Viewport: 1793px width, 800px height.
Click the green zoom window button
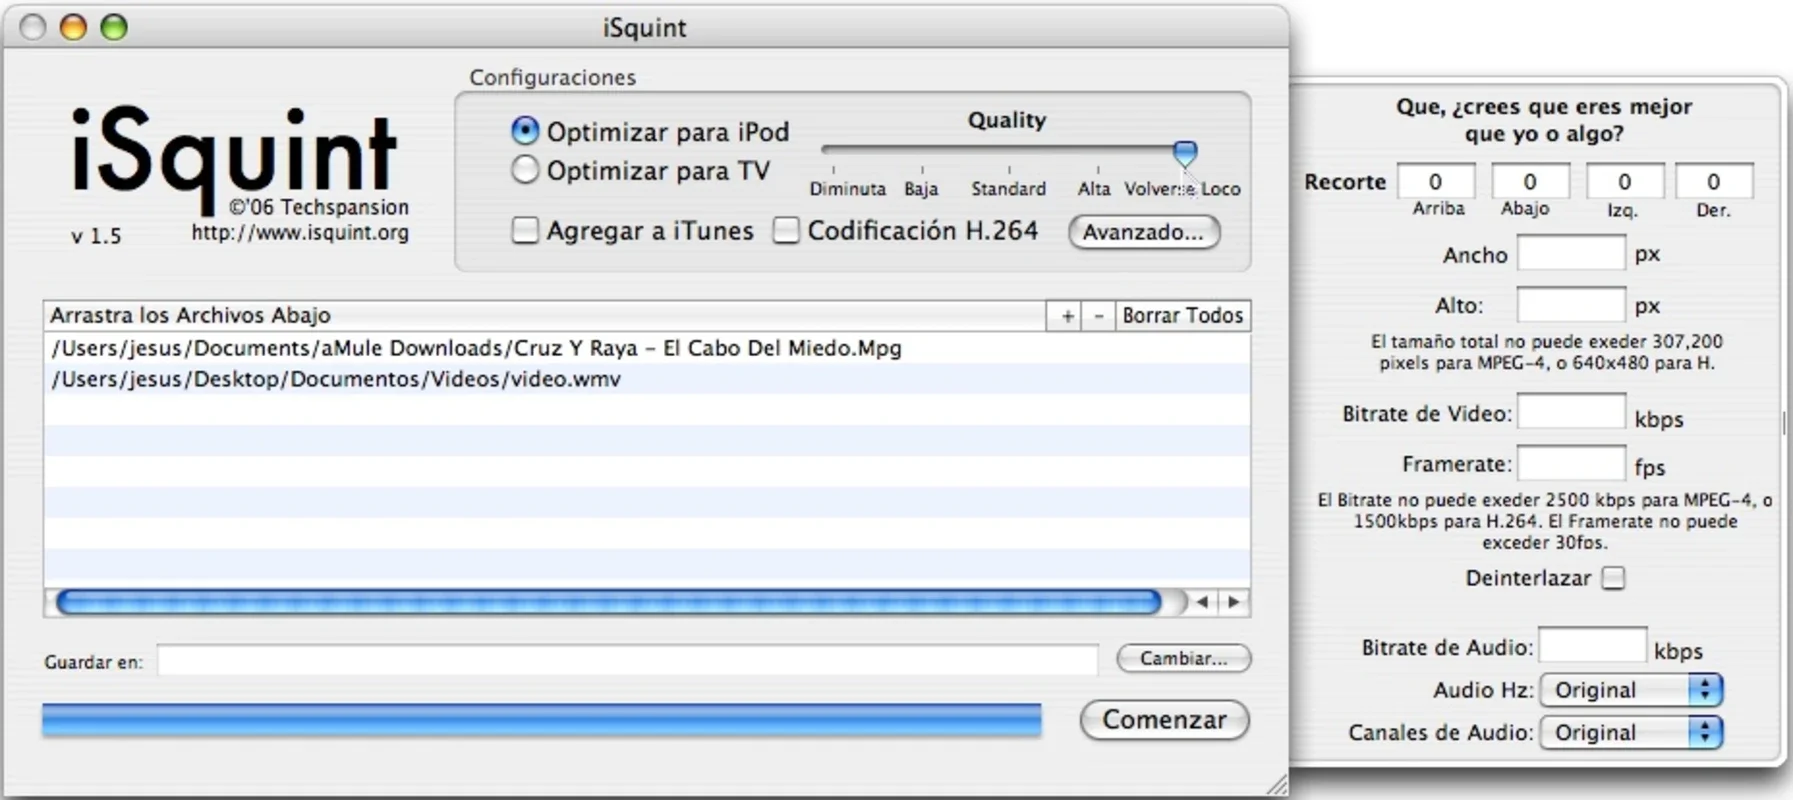[114, 27]
